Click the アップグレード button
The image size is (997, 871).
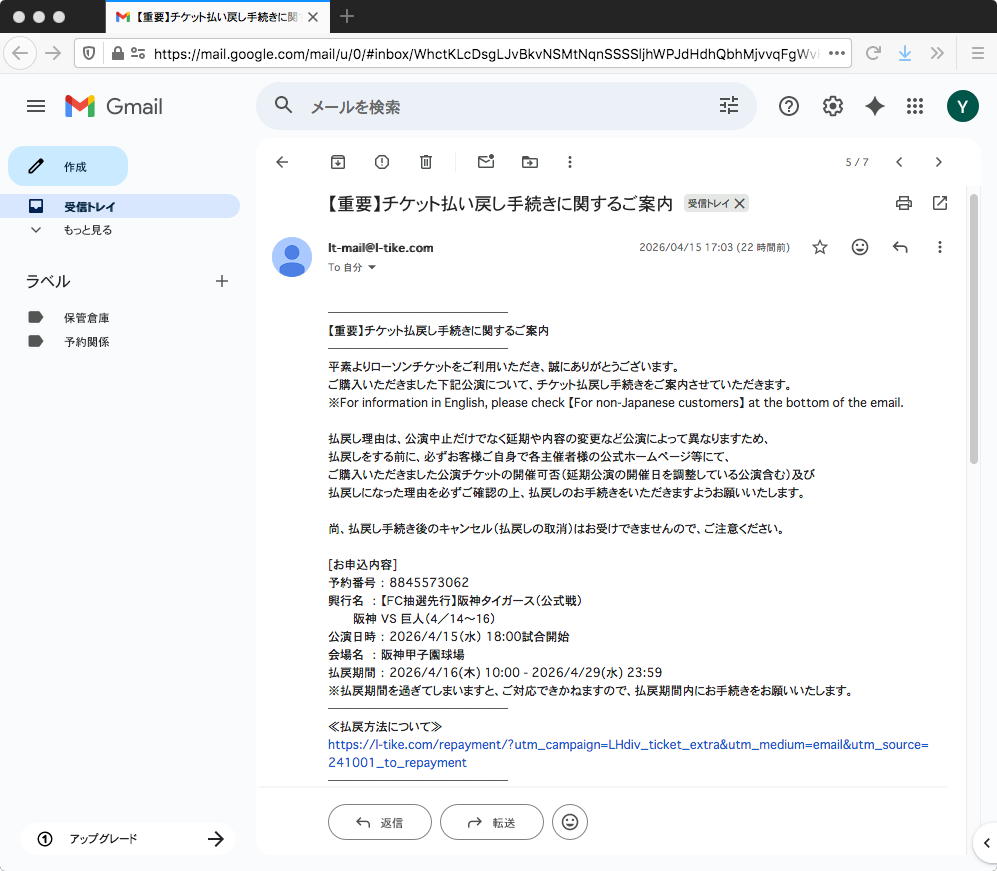128,839
